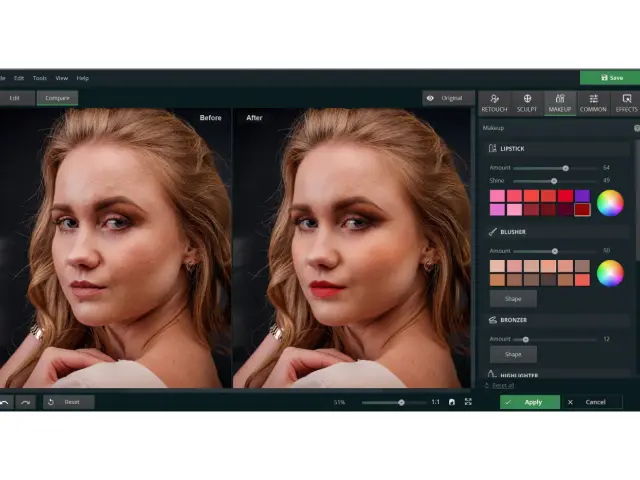Click the Lipstick section icon
Viewport: 640px width, 480px height.
[492, 148]
